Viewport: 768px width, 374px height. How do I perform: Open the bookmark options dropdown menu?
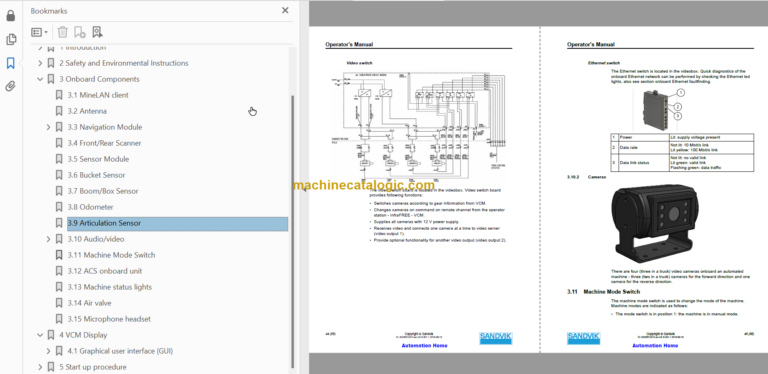click(39, 32)
